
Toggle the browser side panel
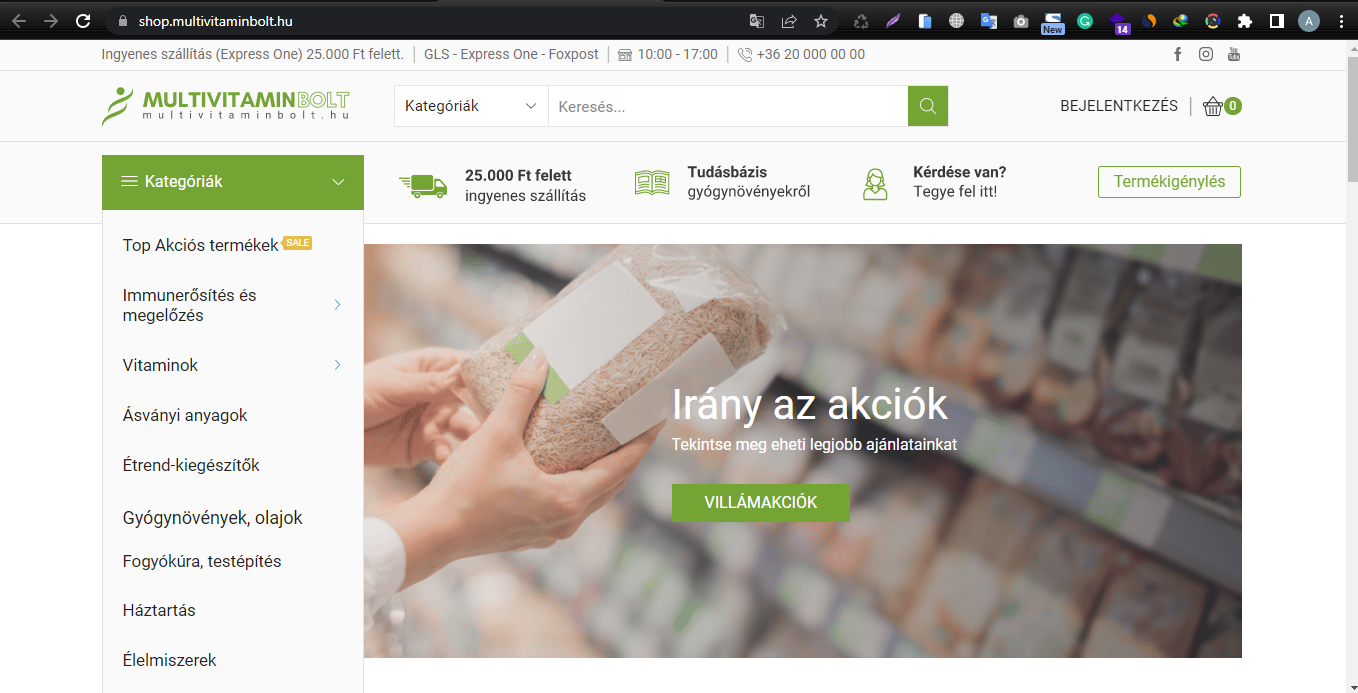click(x=1277, y=20)
